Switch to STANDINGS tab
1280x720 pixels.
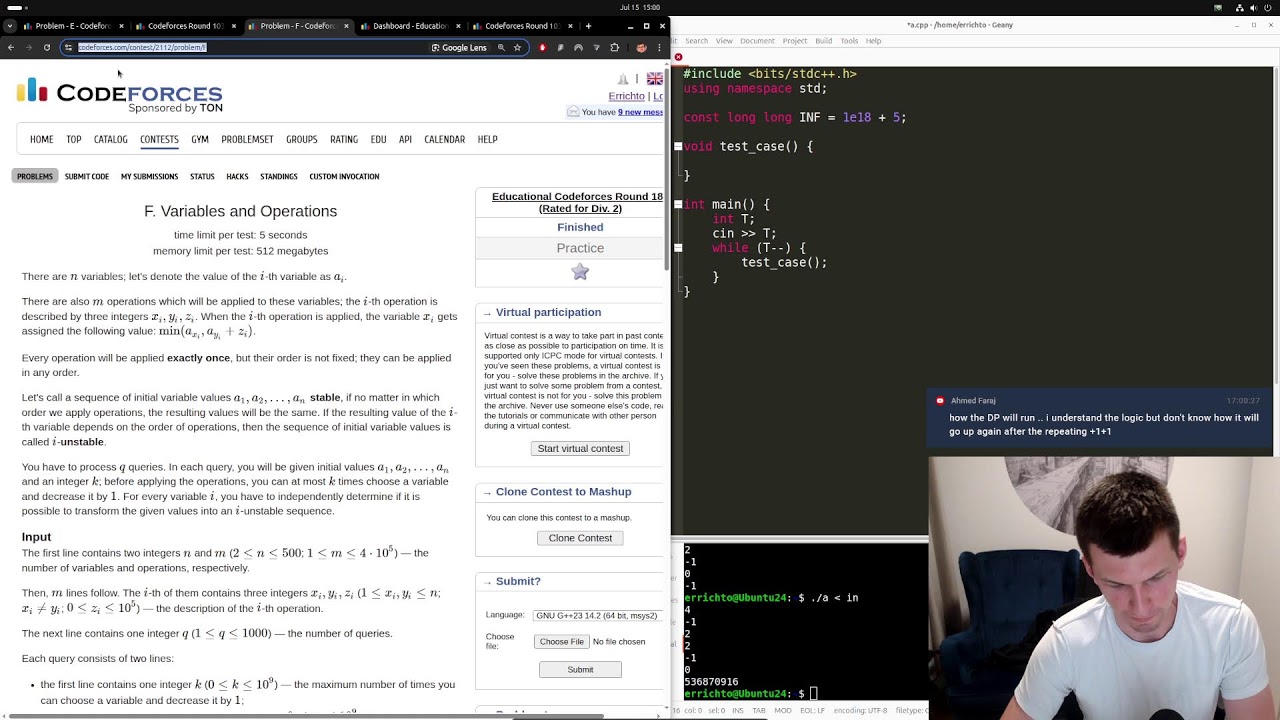[279, 176]
